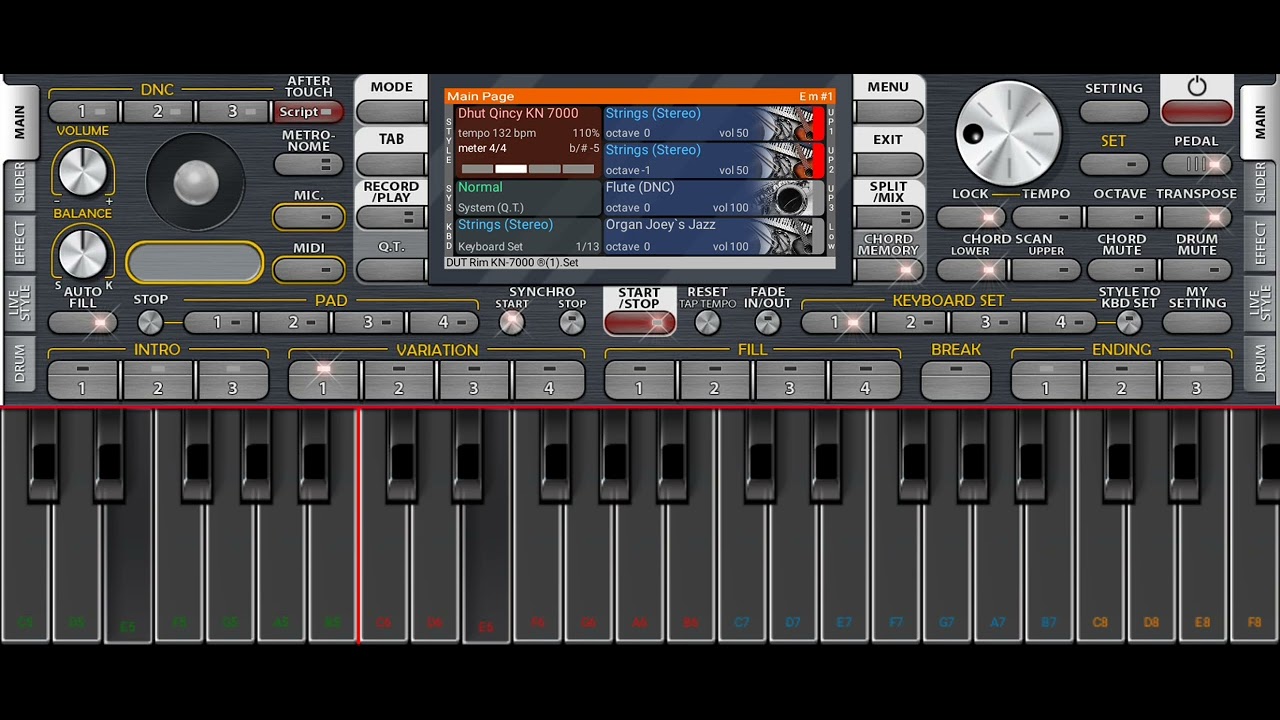Image resolution: width=1280 pixels, height=720 pixels.
Task: Select VARIATION 4
Action: (x=549, y=380)
